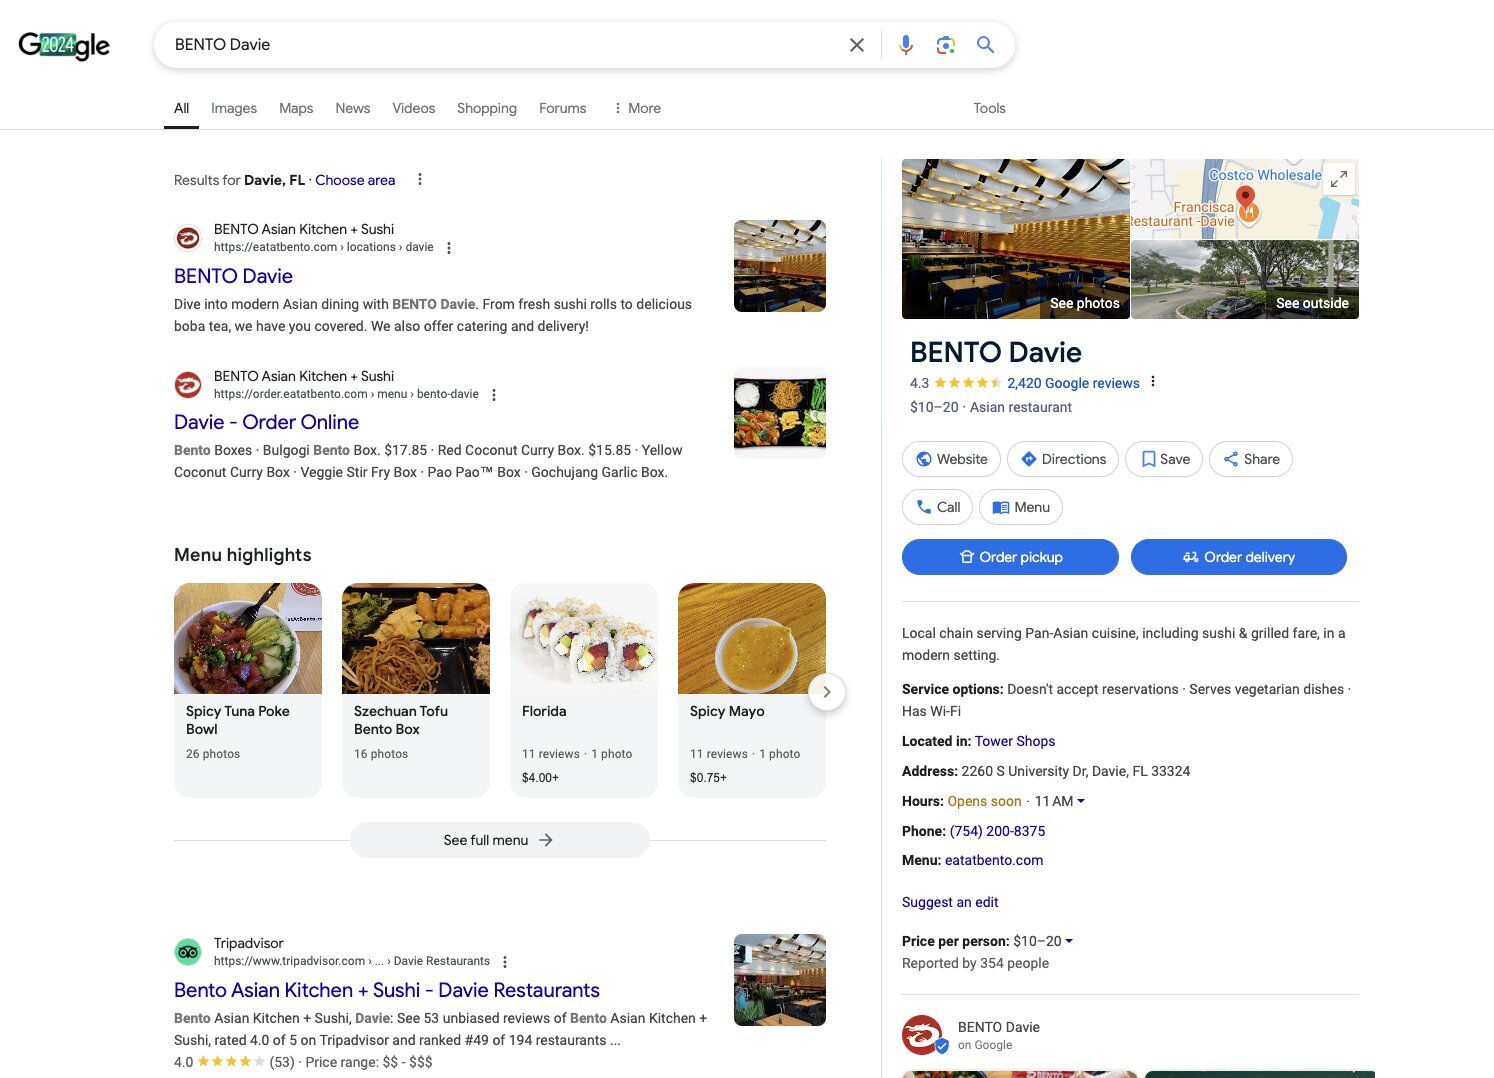Select the Szechuan Tofu Bento Box card
The height and width of the screenshot is (1078, 1494).
point(416,690)
